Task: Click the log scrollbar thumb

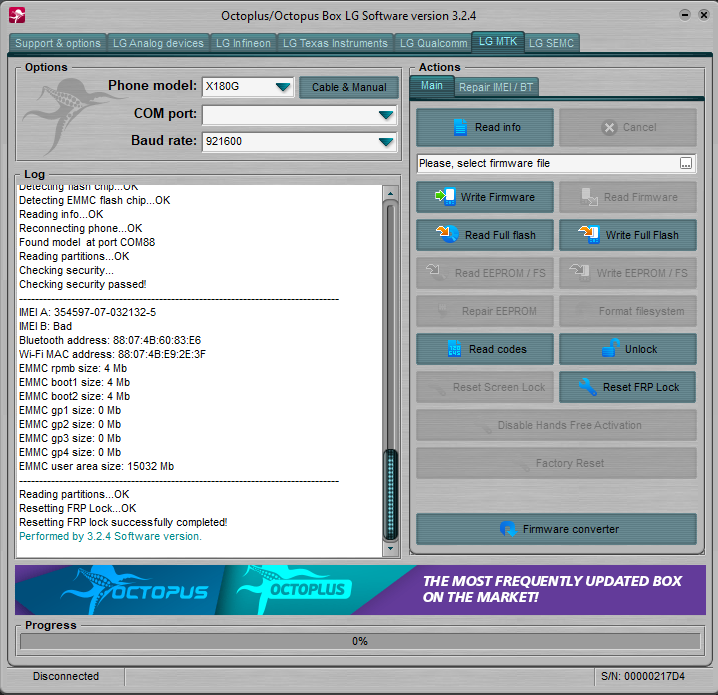Action: [391, 494]
